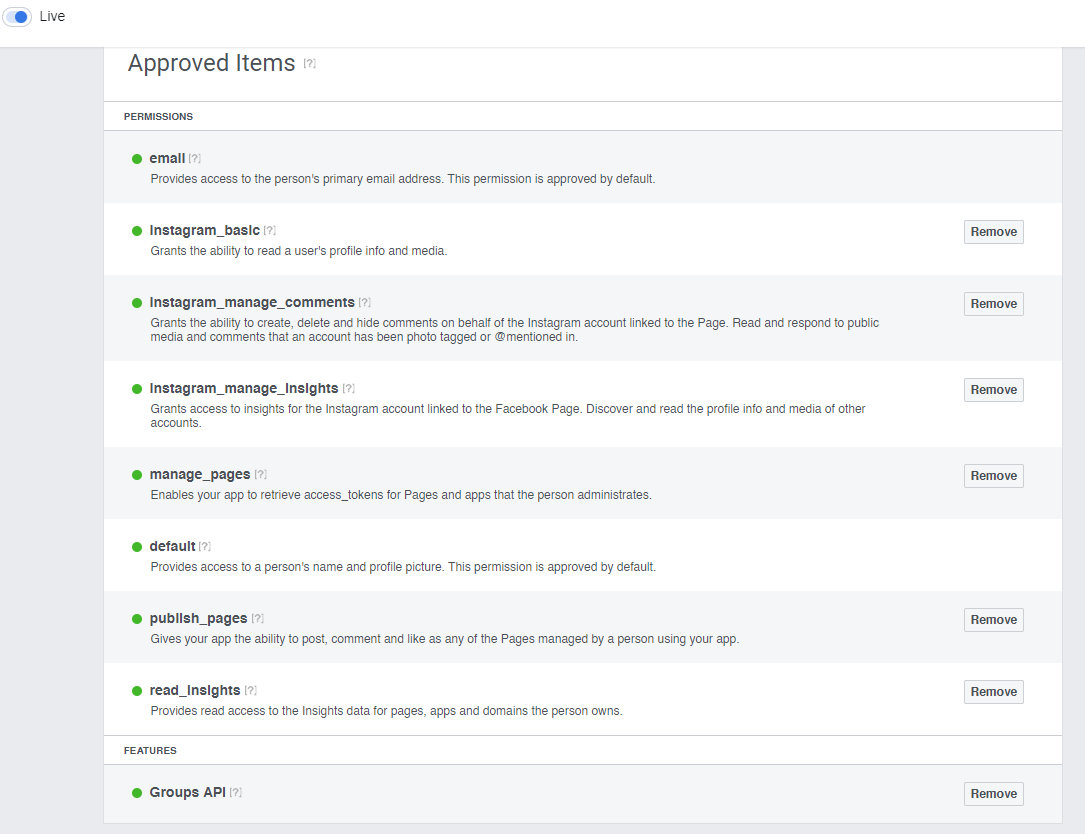Remove the manage_pages permission
Screen dimensions: 1085x834
993,475
